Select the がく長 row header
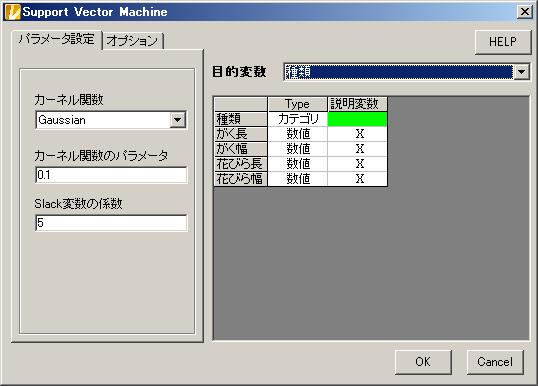The width and height of the screenshot is (538, 386). pyautogui.click(x=241, y=134)
